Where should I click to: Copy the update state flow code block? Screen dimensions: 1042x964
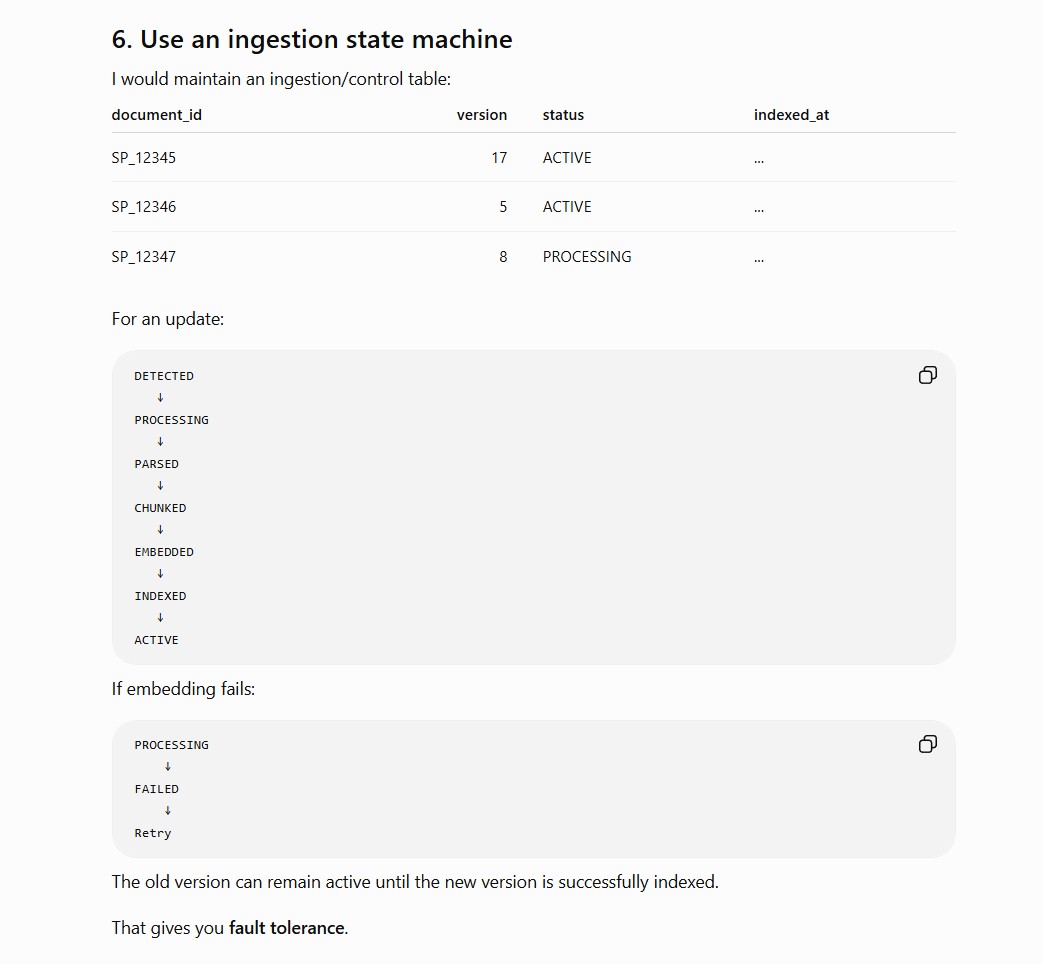[928, 375]
